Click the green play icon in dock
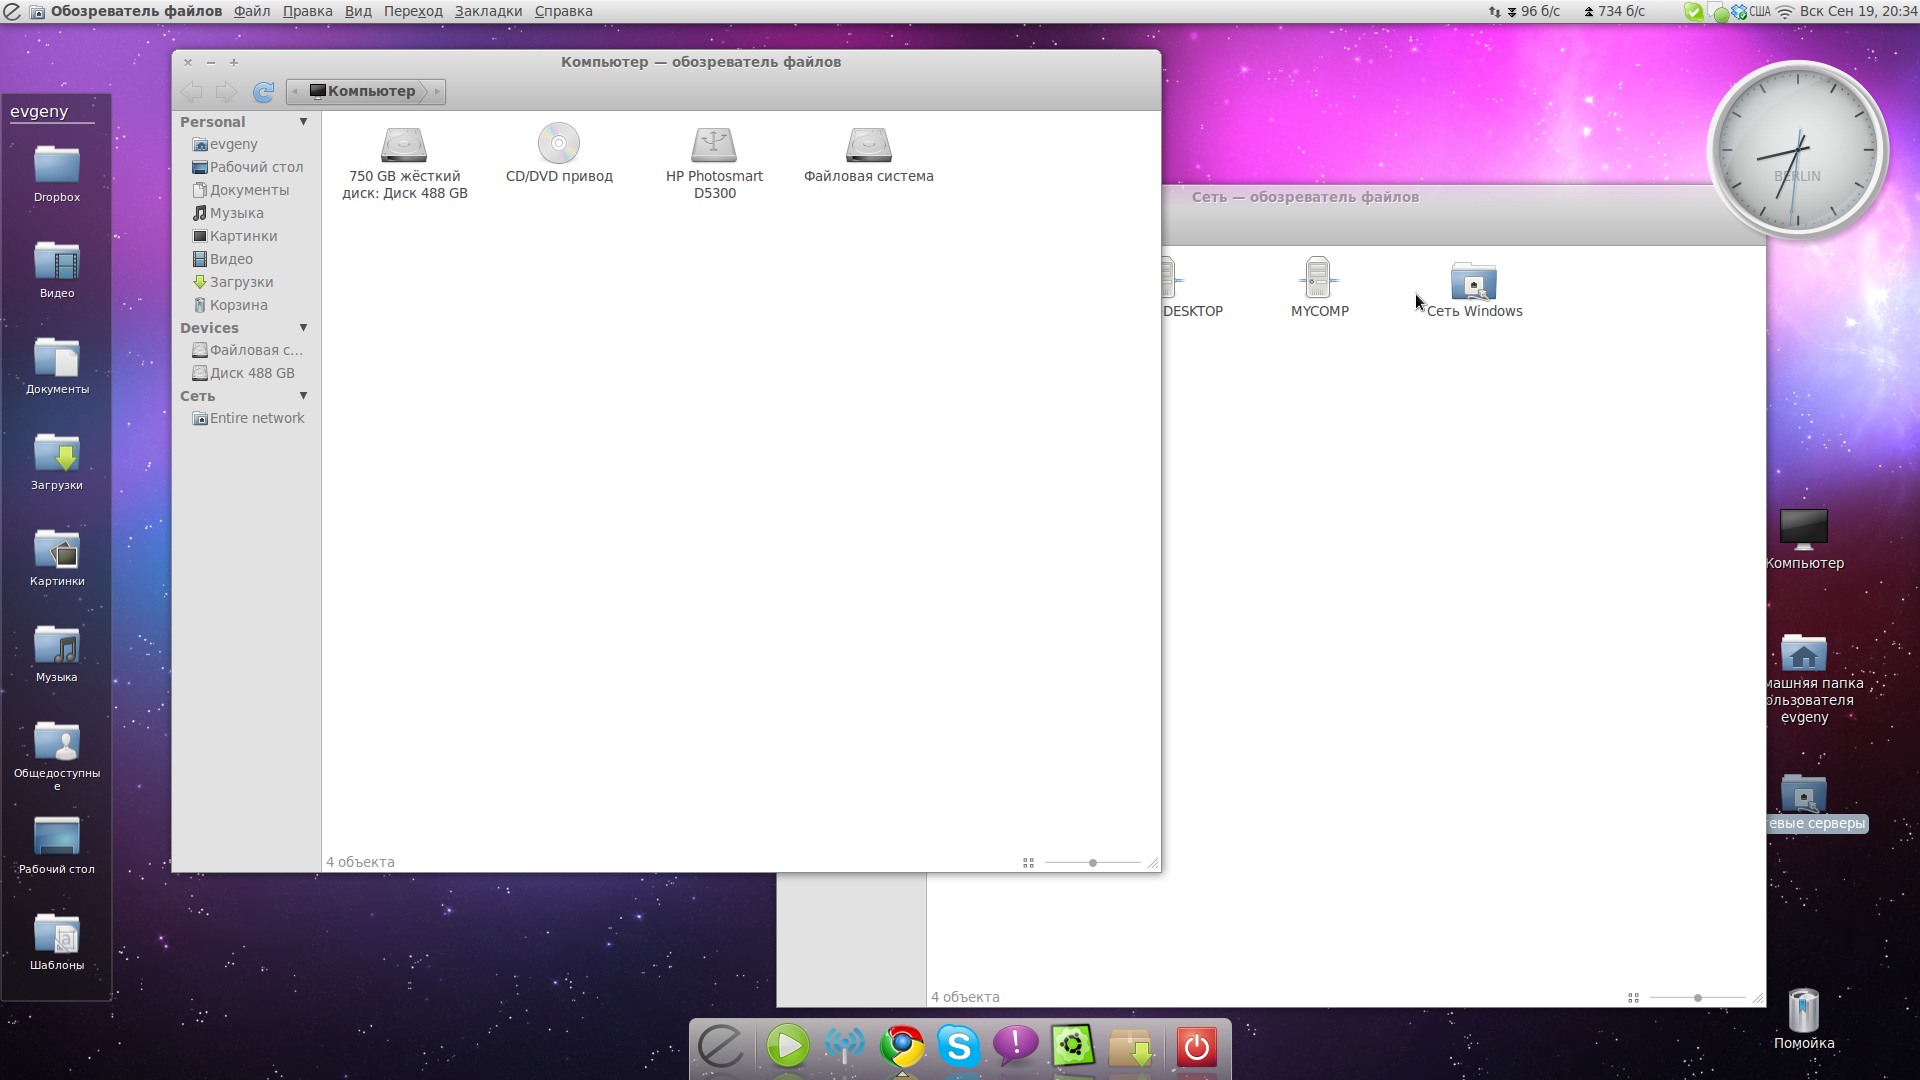Image resolution: width=1920 pixels, height=1080 pixels. (788, 1046)
